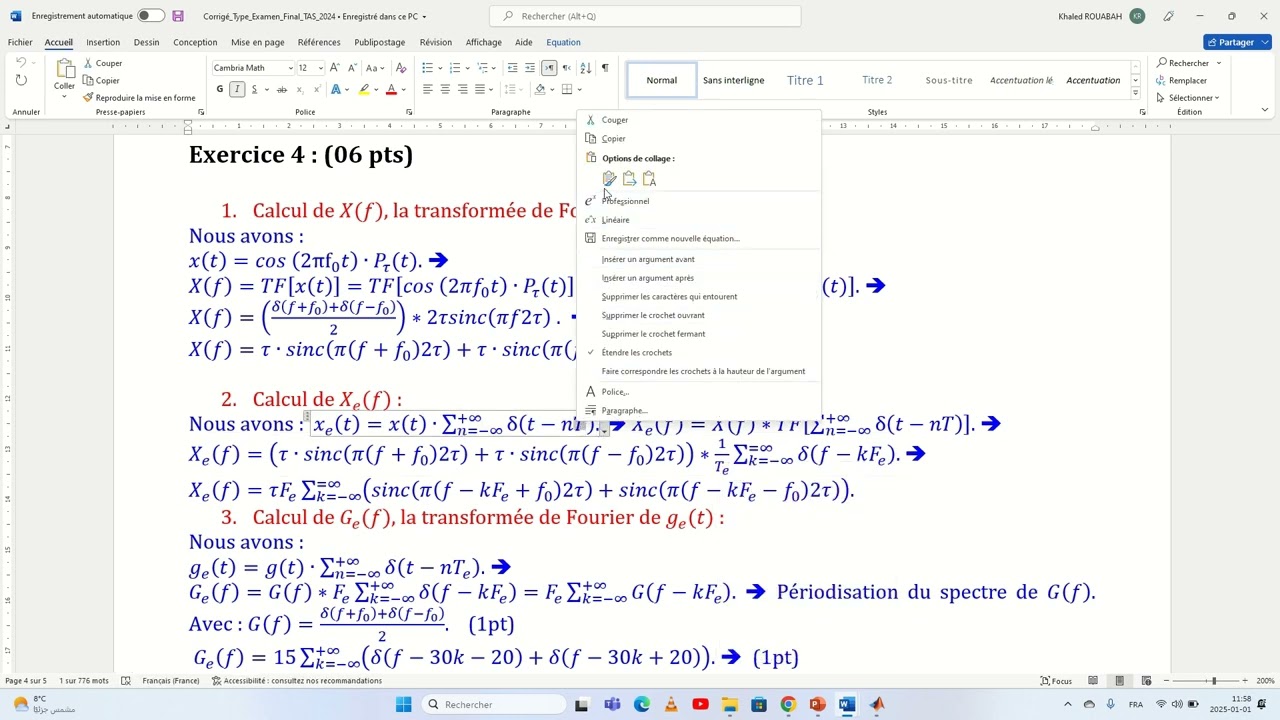Open the font size 12 dropdown
Viewport: 1280px width, 720px height.
click(x=320, y=68)
